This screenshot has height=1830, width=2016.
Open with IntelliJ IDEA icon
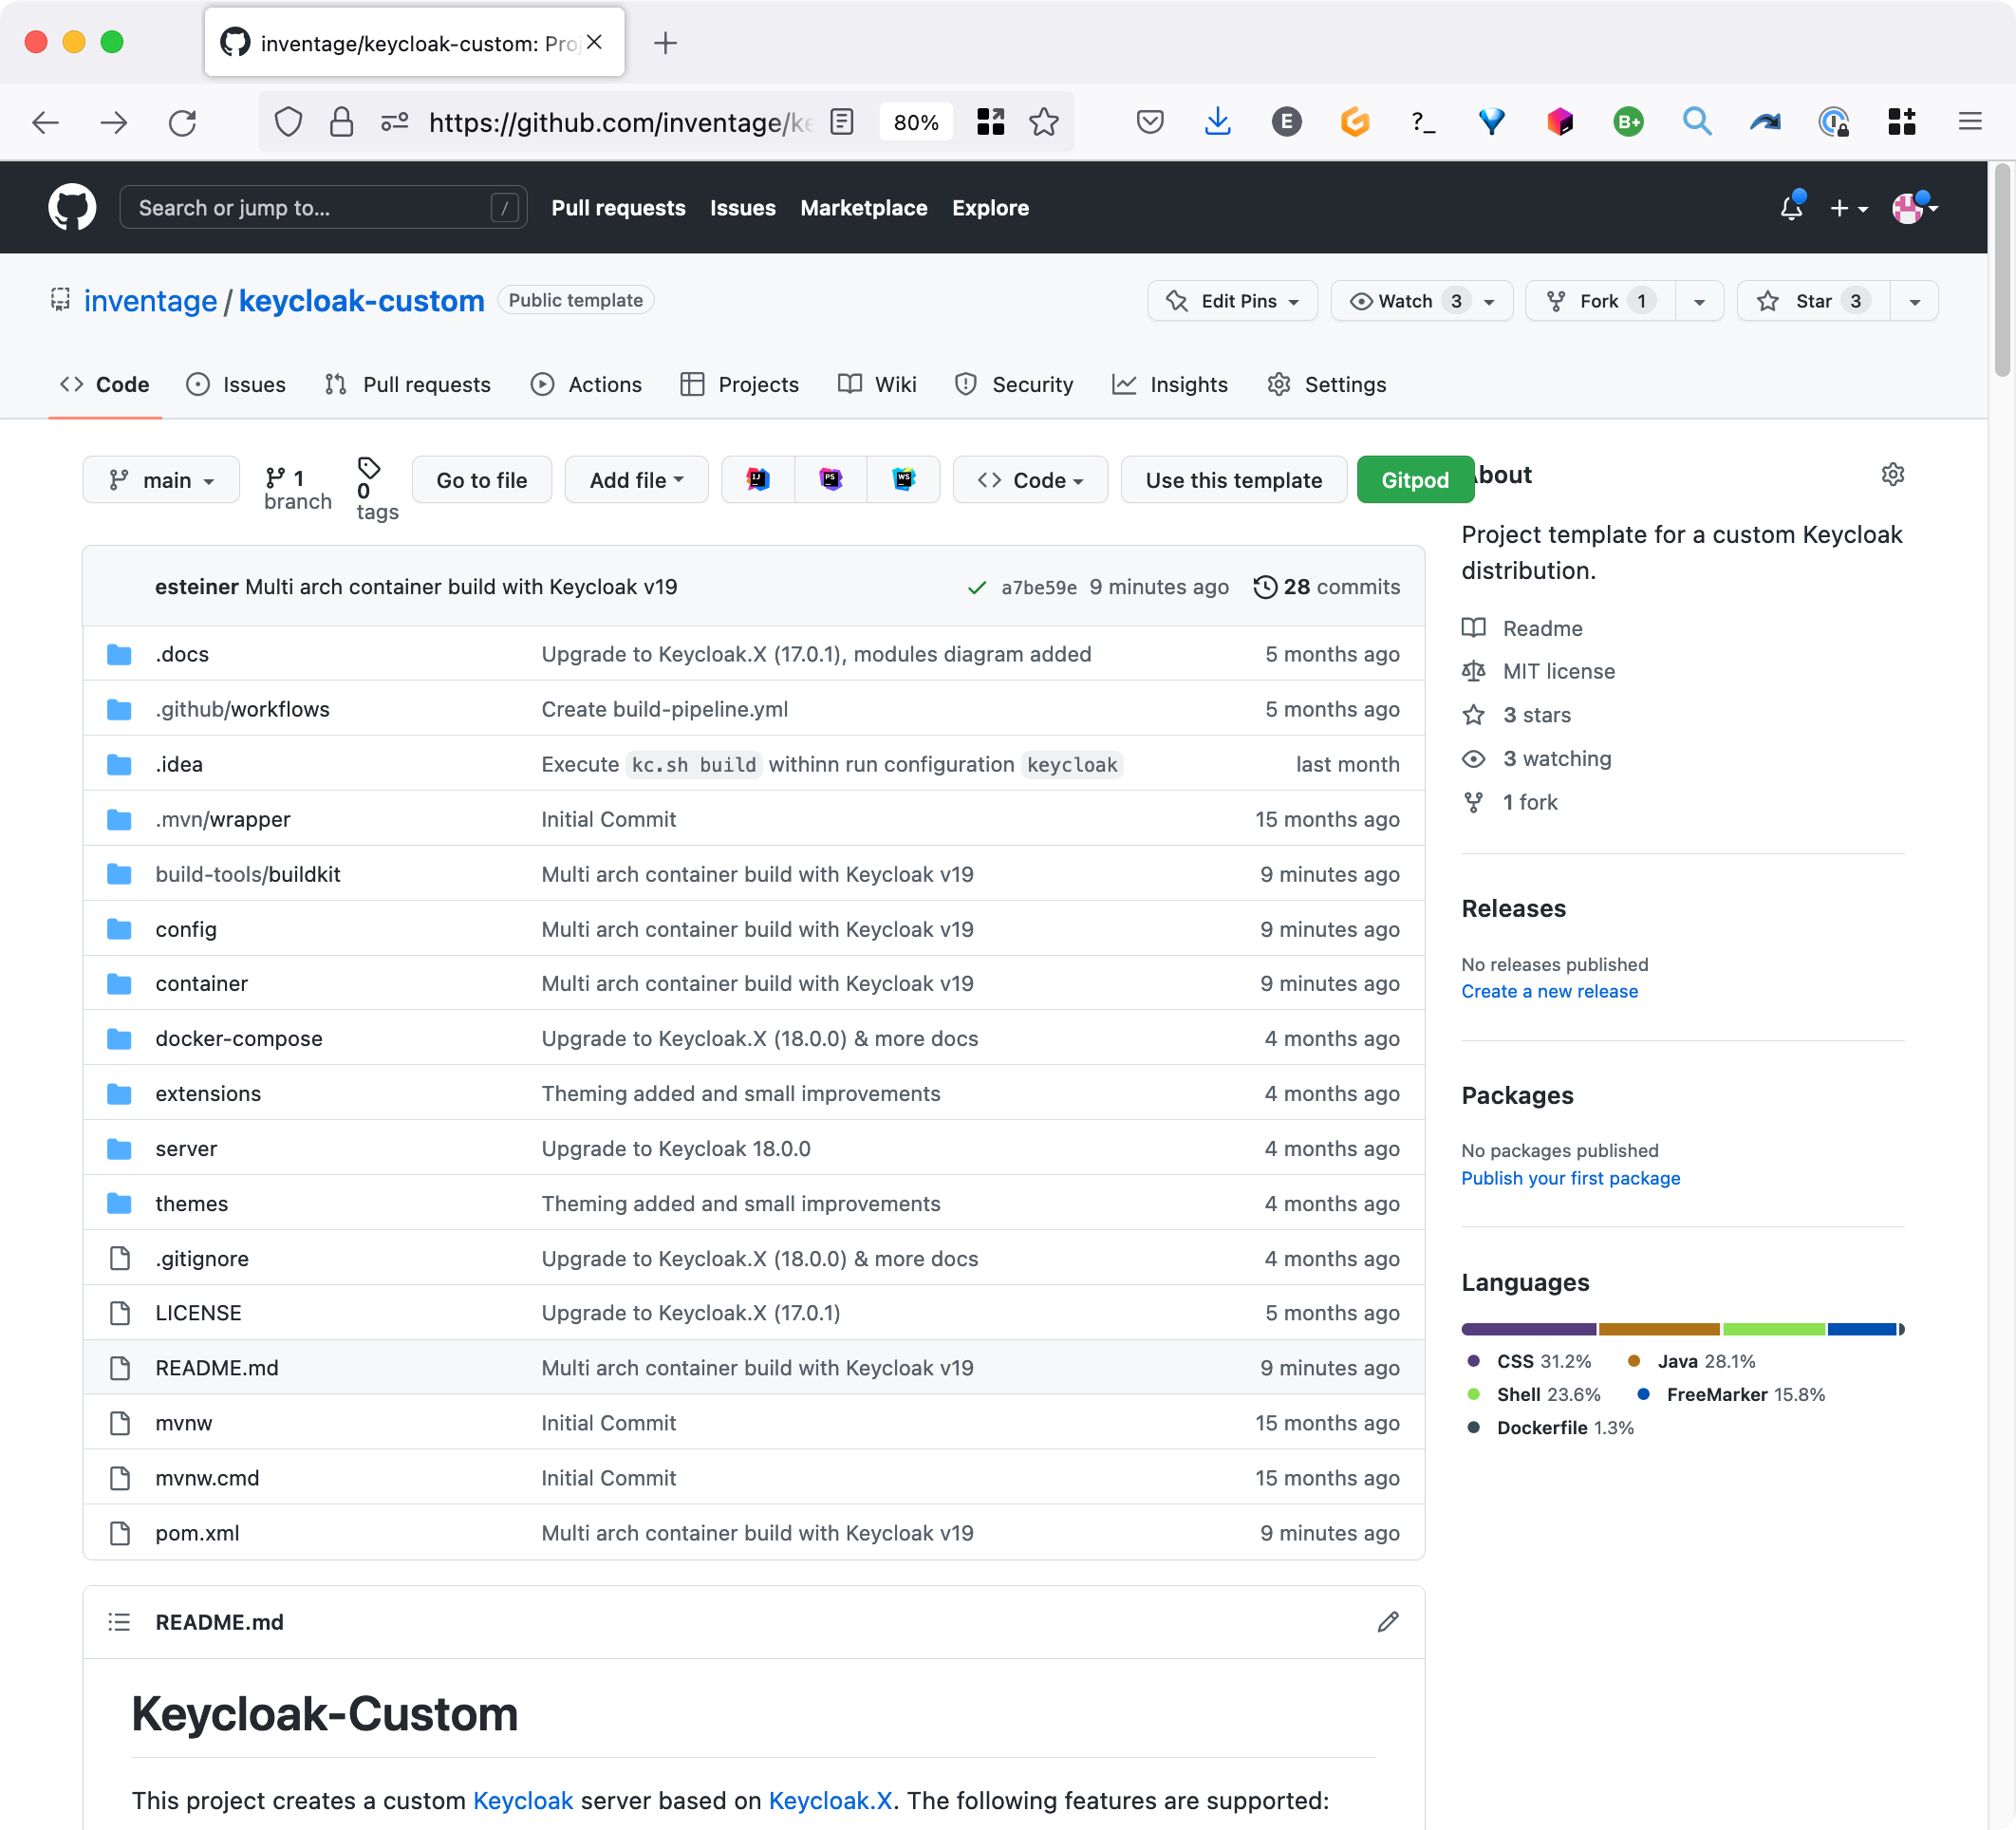pos(758,480)
